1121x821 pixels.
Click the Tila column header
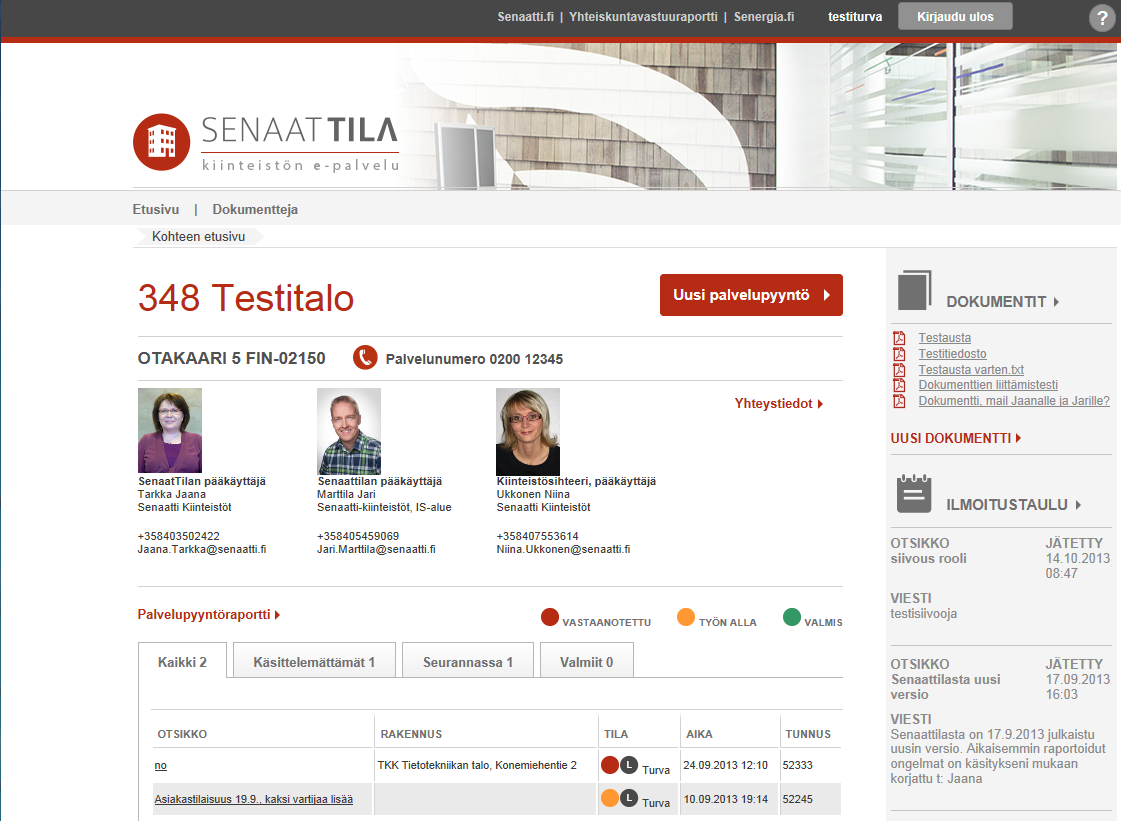tap(616, 734)
